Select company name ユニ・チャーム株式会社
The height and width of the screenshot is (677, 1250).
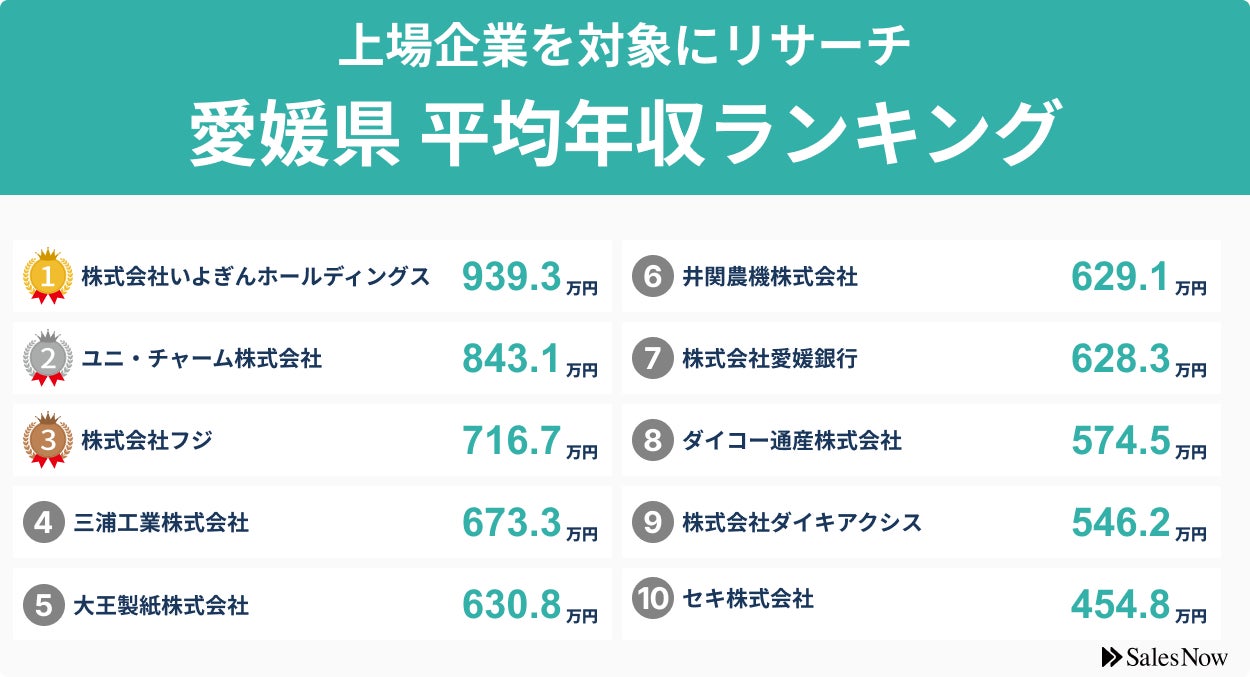202,359
